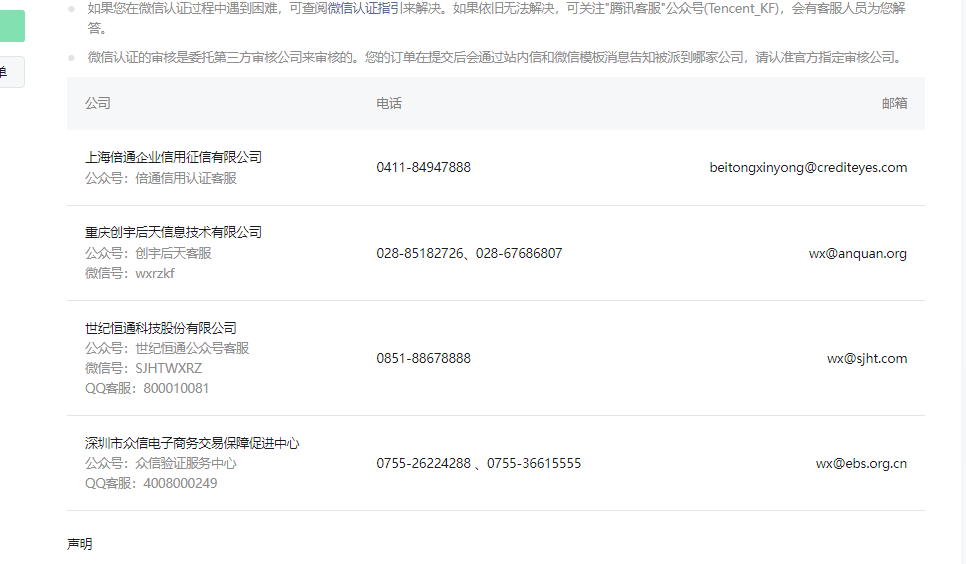
Task: Select company name 深圳市众信电子商务交易保障促进中心
Action: (192, 443)
